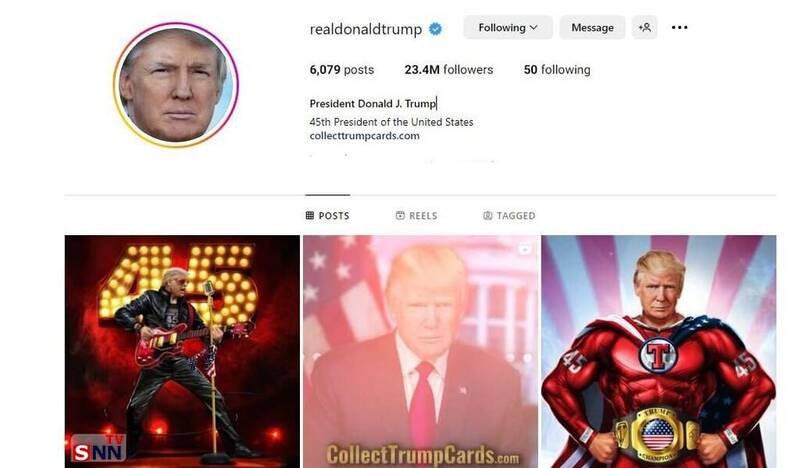Click the Message button
The width and height of the screenshot is (800, 468).
pos(592,28)
